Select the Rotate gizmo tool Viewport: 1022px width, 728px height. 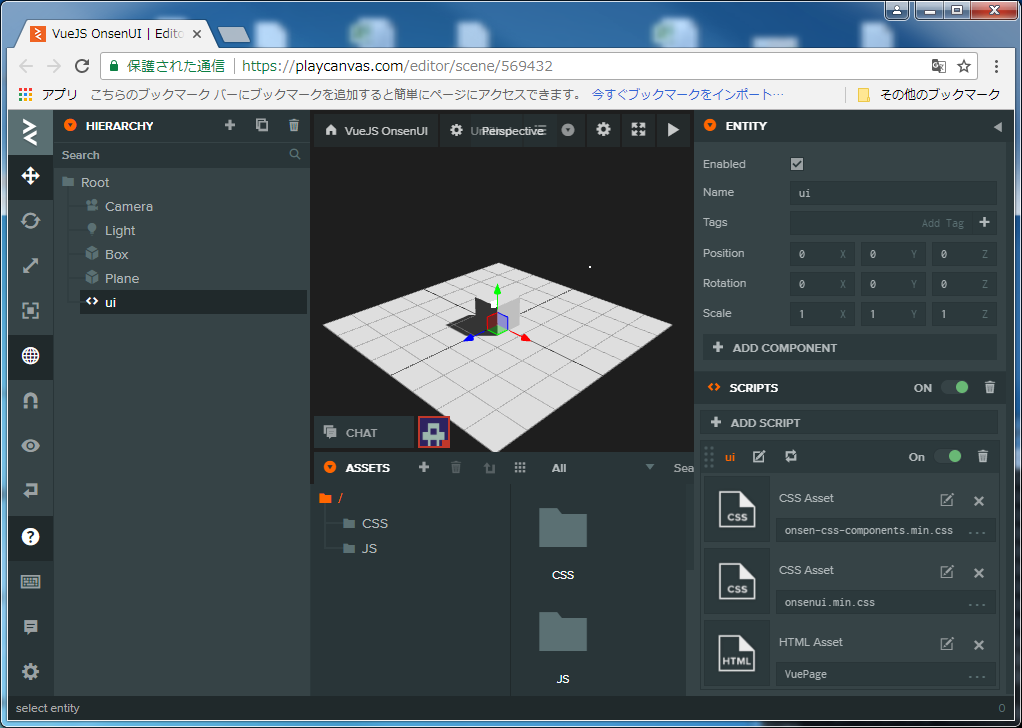(x=31, y=222)
